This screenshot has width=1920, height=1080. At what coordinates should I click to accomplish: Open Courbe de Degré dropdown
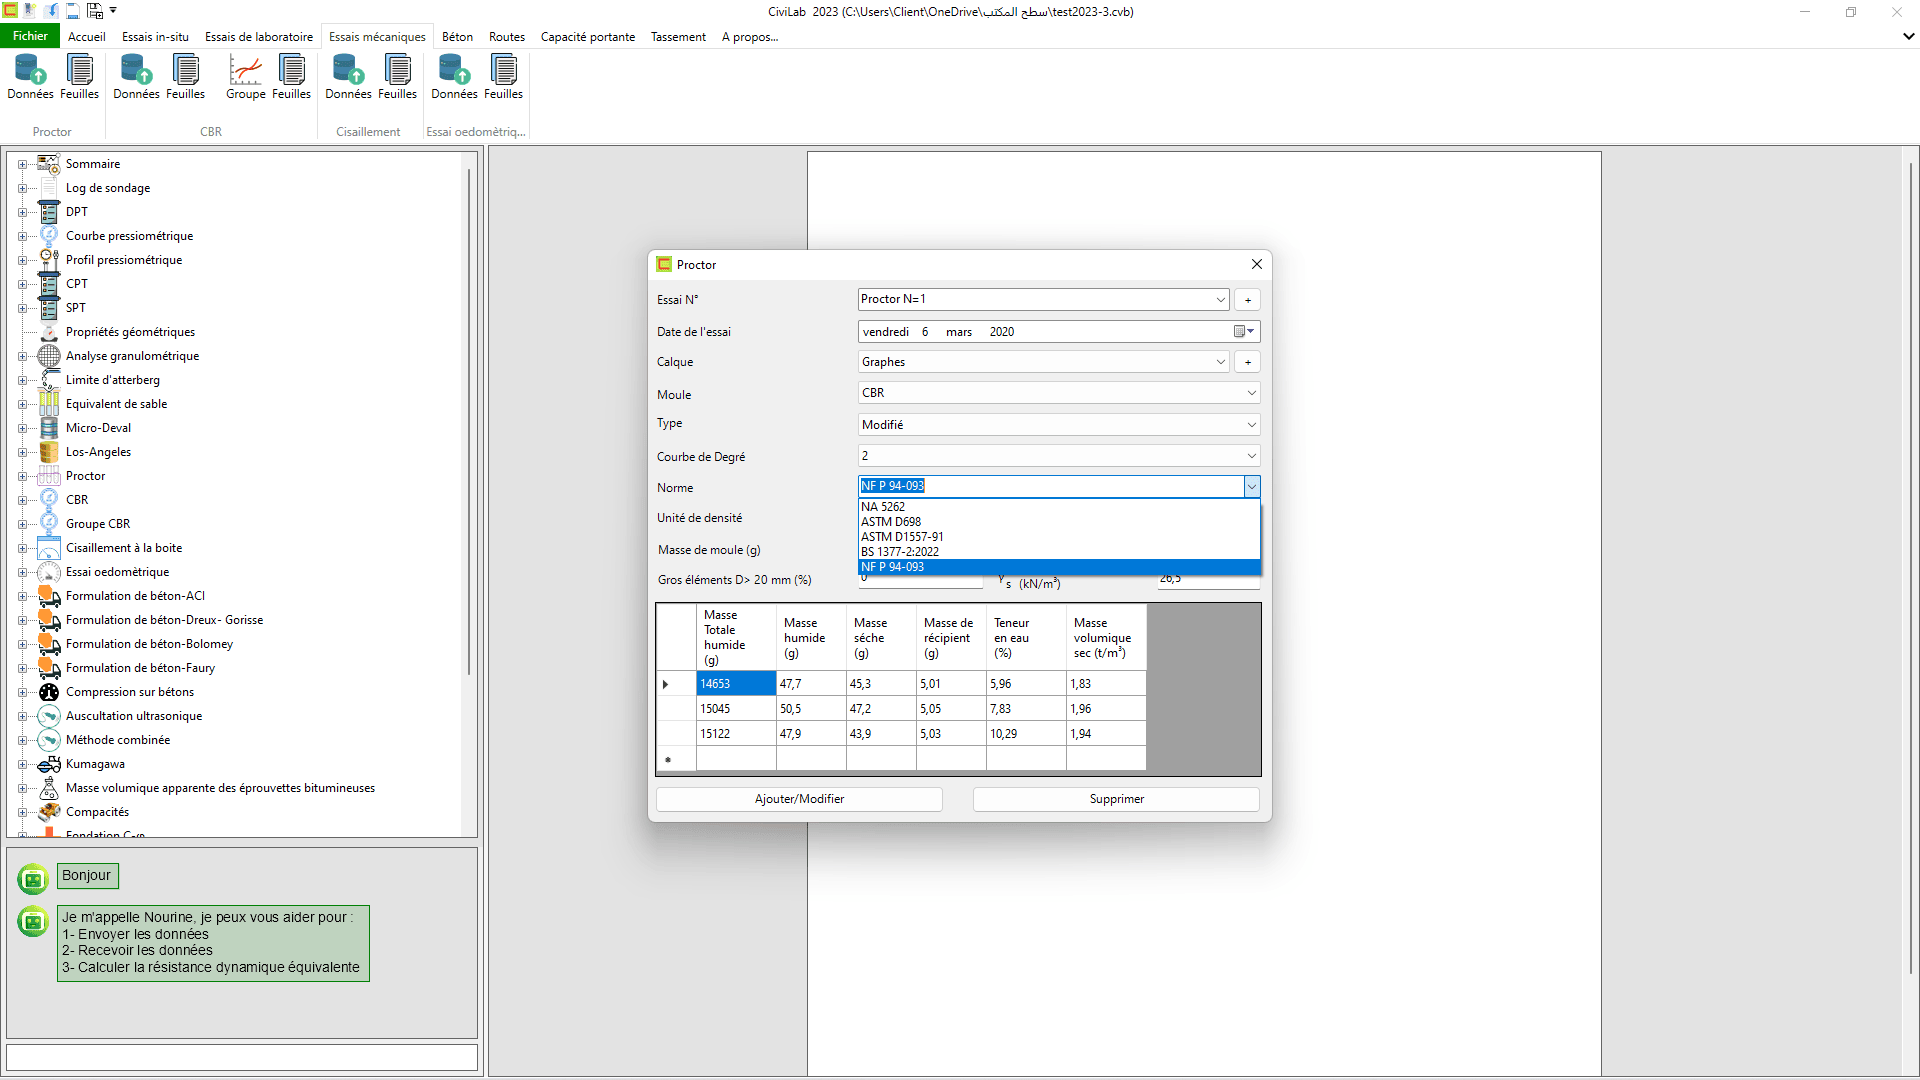[1251, 456]
